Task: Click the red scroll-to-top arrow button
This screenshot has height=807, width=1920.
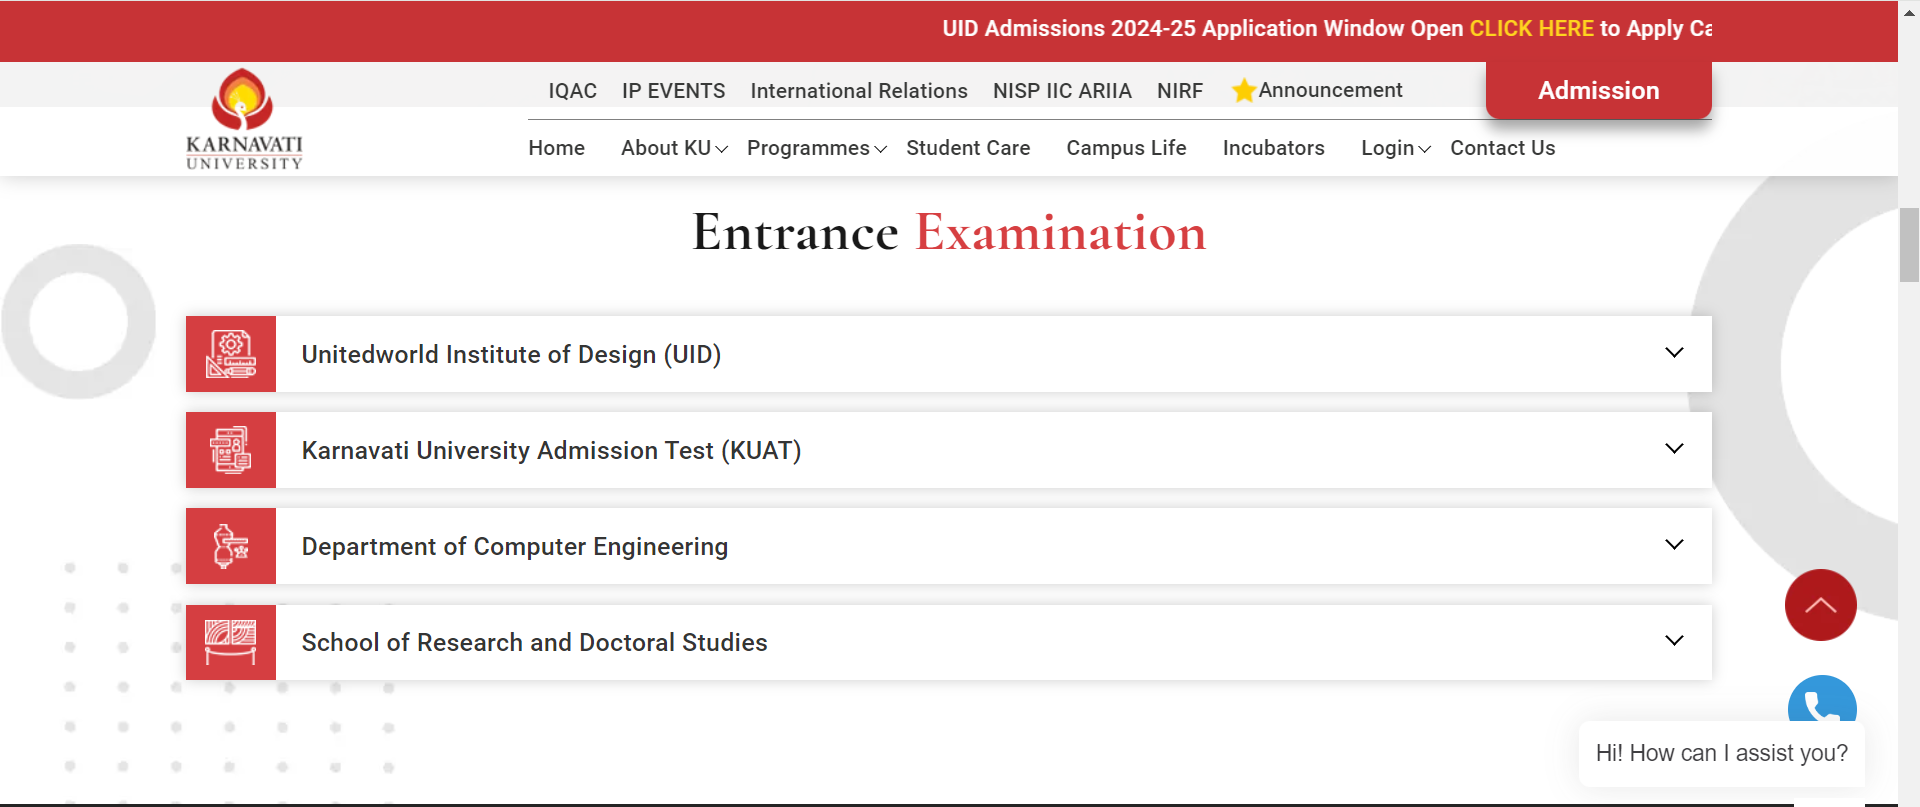Action: [1820, 605]
